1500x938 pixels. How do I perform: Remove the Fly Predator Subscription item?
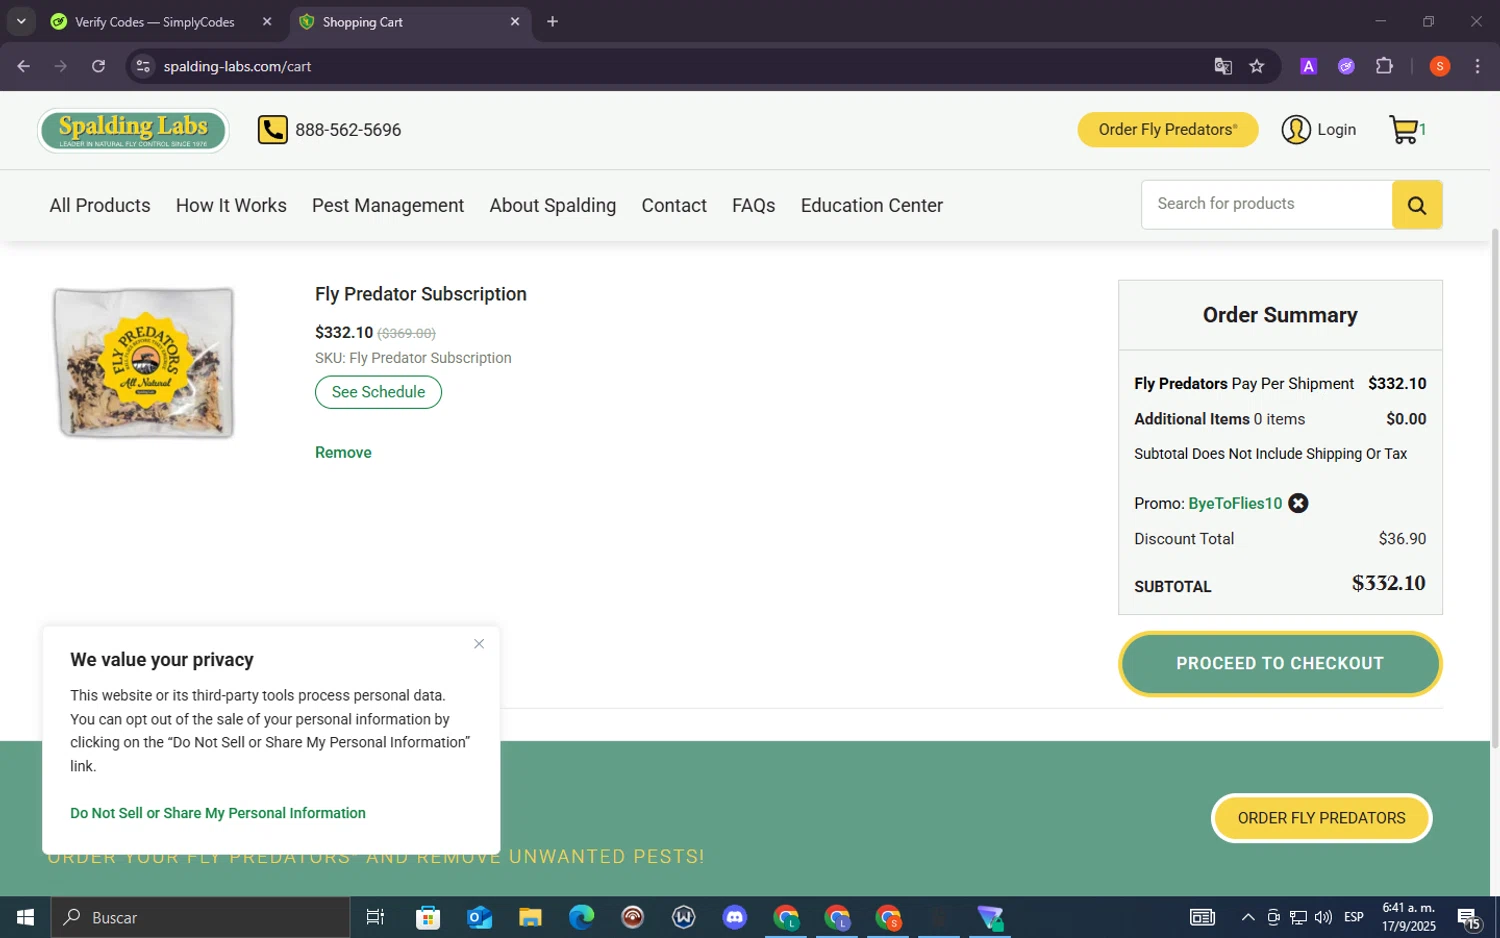click(x=343, y=453)
